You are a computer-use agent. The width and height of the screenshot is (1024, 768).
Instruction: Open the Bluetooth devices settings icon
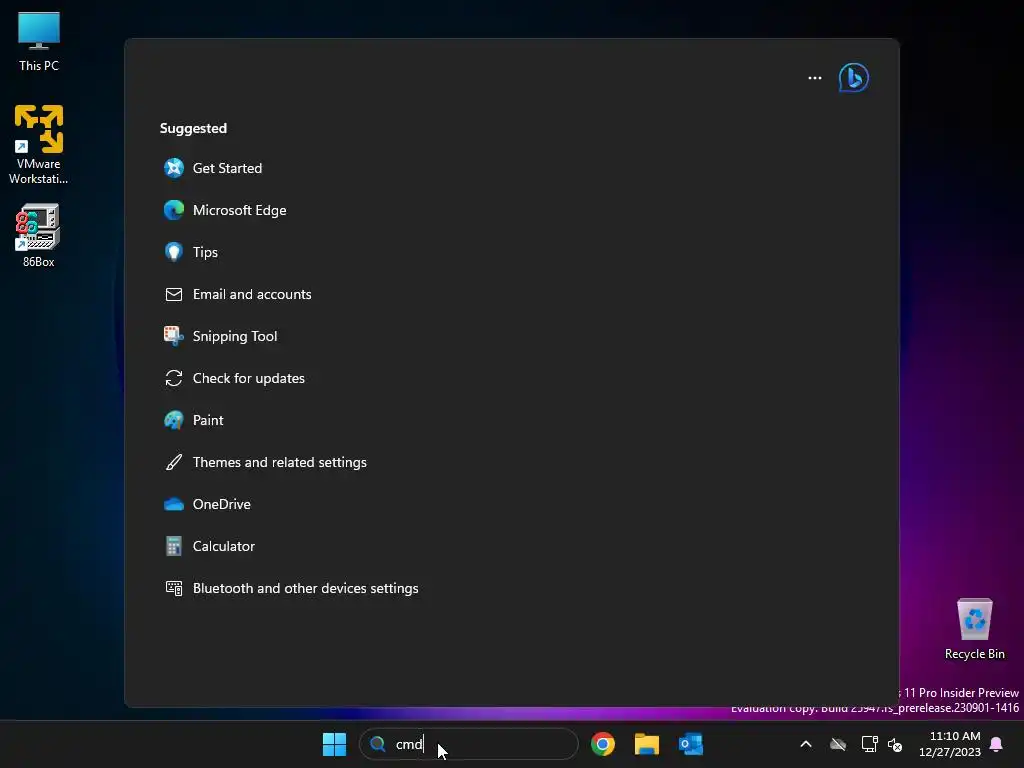[174, 588]
